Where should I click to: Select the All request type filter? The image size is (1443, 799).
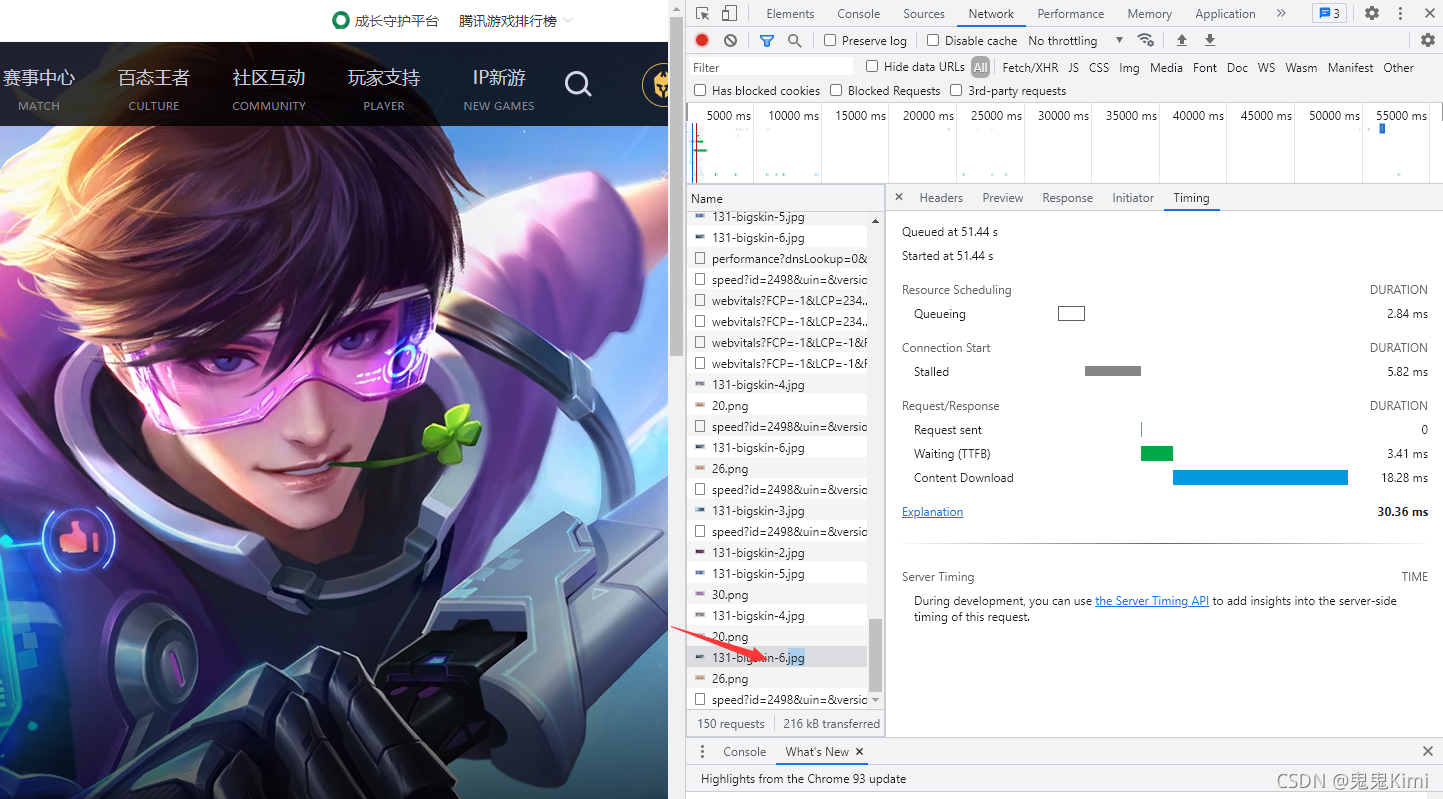tap(980, 68)
